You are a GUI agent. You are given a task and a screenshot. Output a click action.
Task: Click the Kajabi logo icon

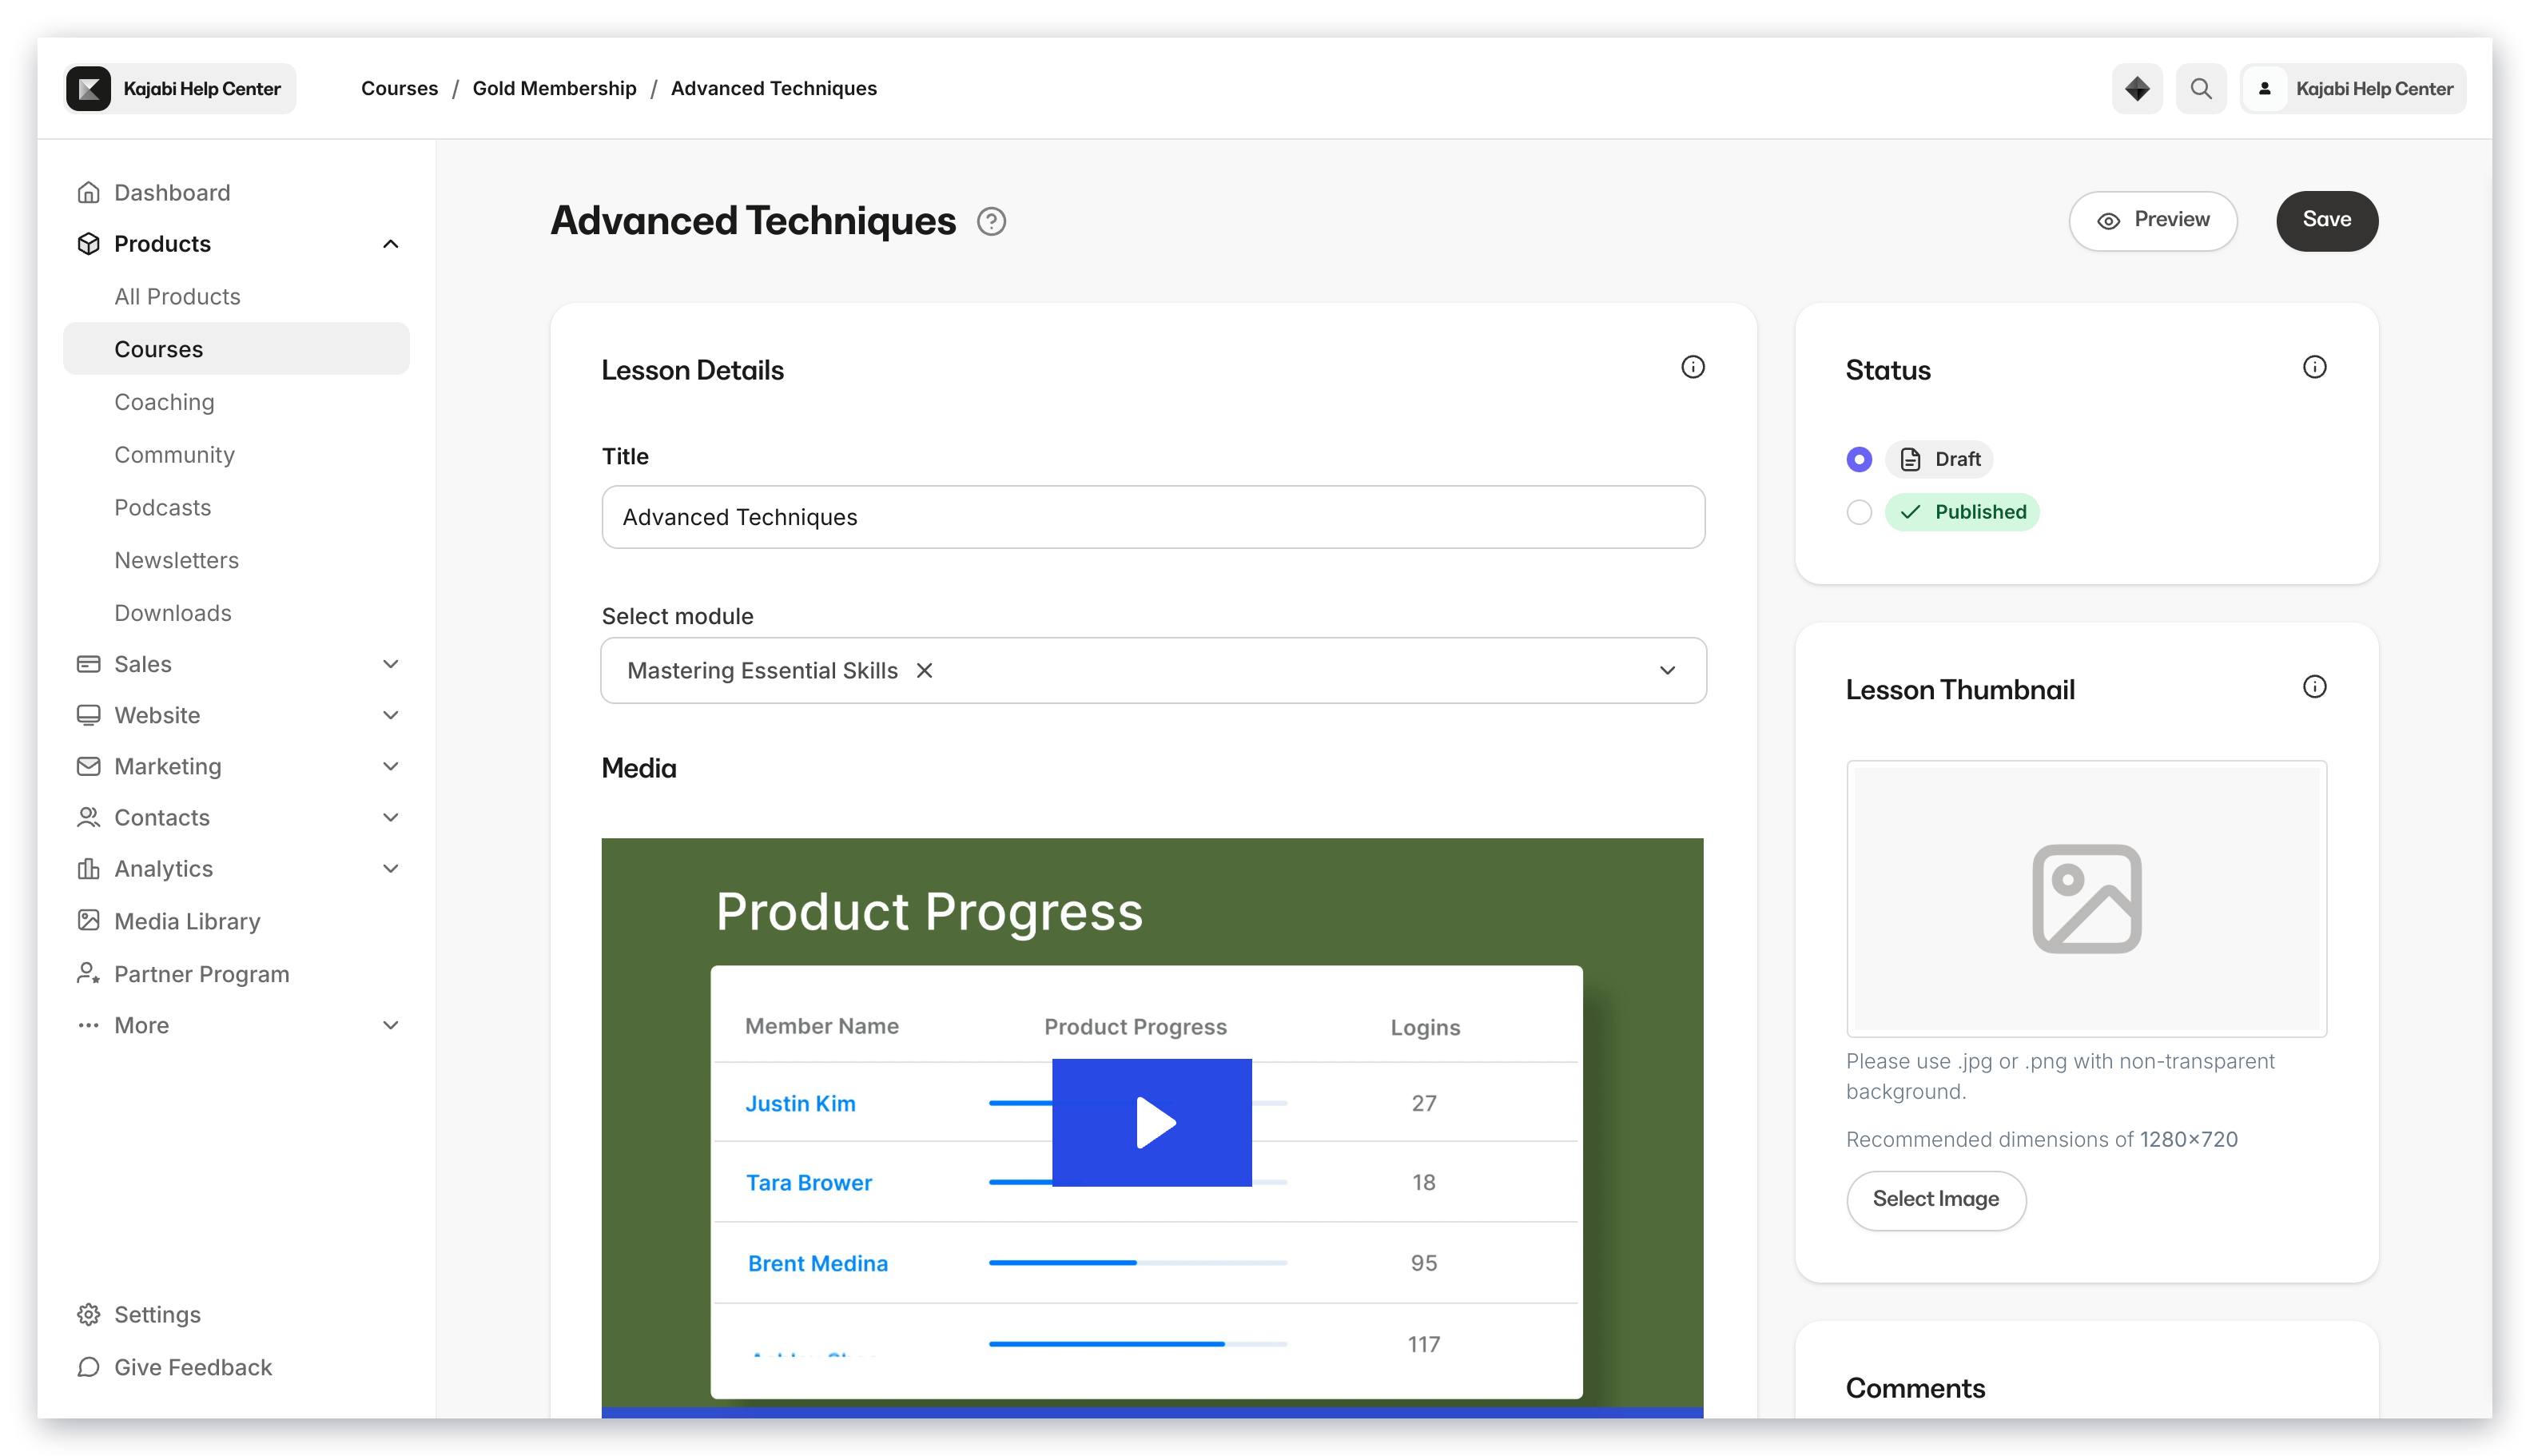coord(89,89)
